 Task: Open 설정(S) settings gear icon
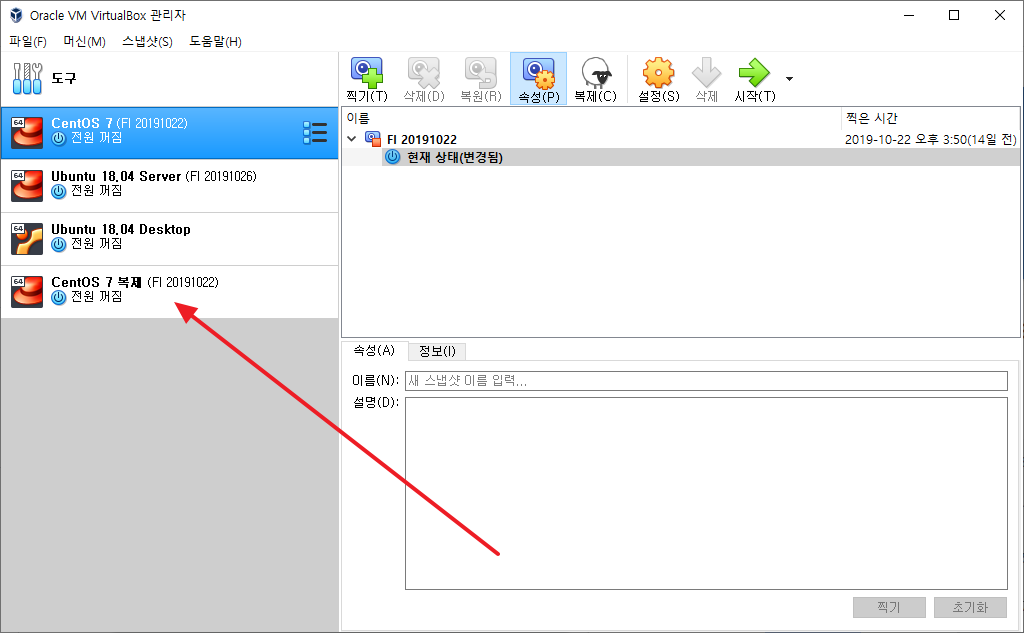658,73
